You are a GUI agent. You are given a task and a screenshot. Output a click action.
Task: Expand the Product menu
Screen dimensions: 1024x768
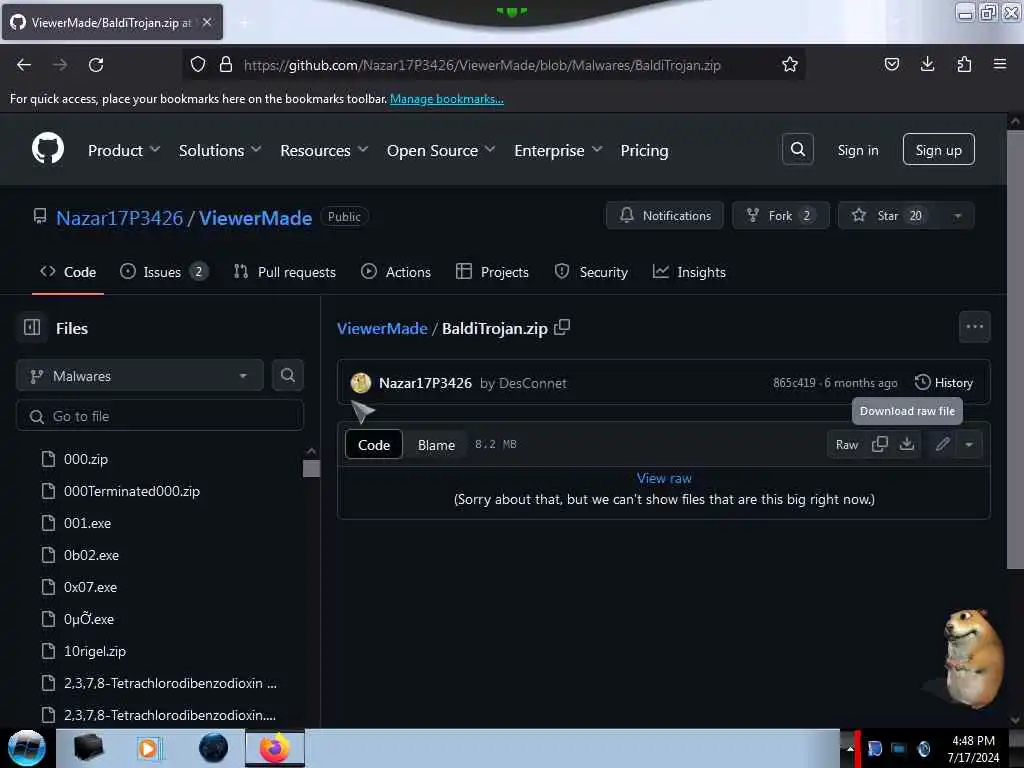[124, 150]
